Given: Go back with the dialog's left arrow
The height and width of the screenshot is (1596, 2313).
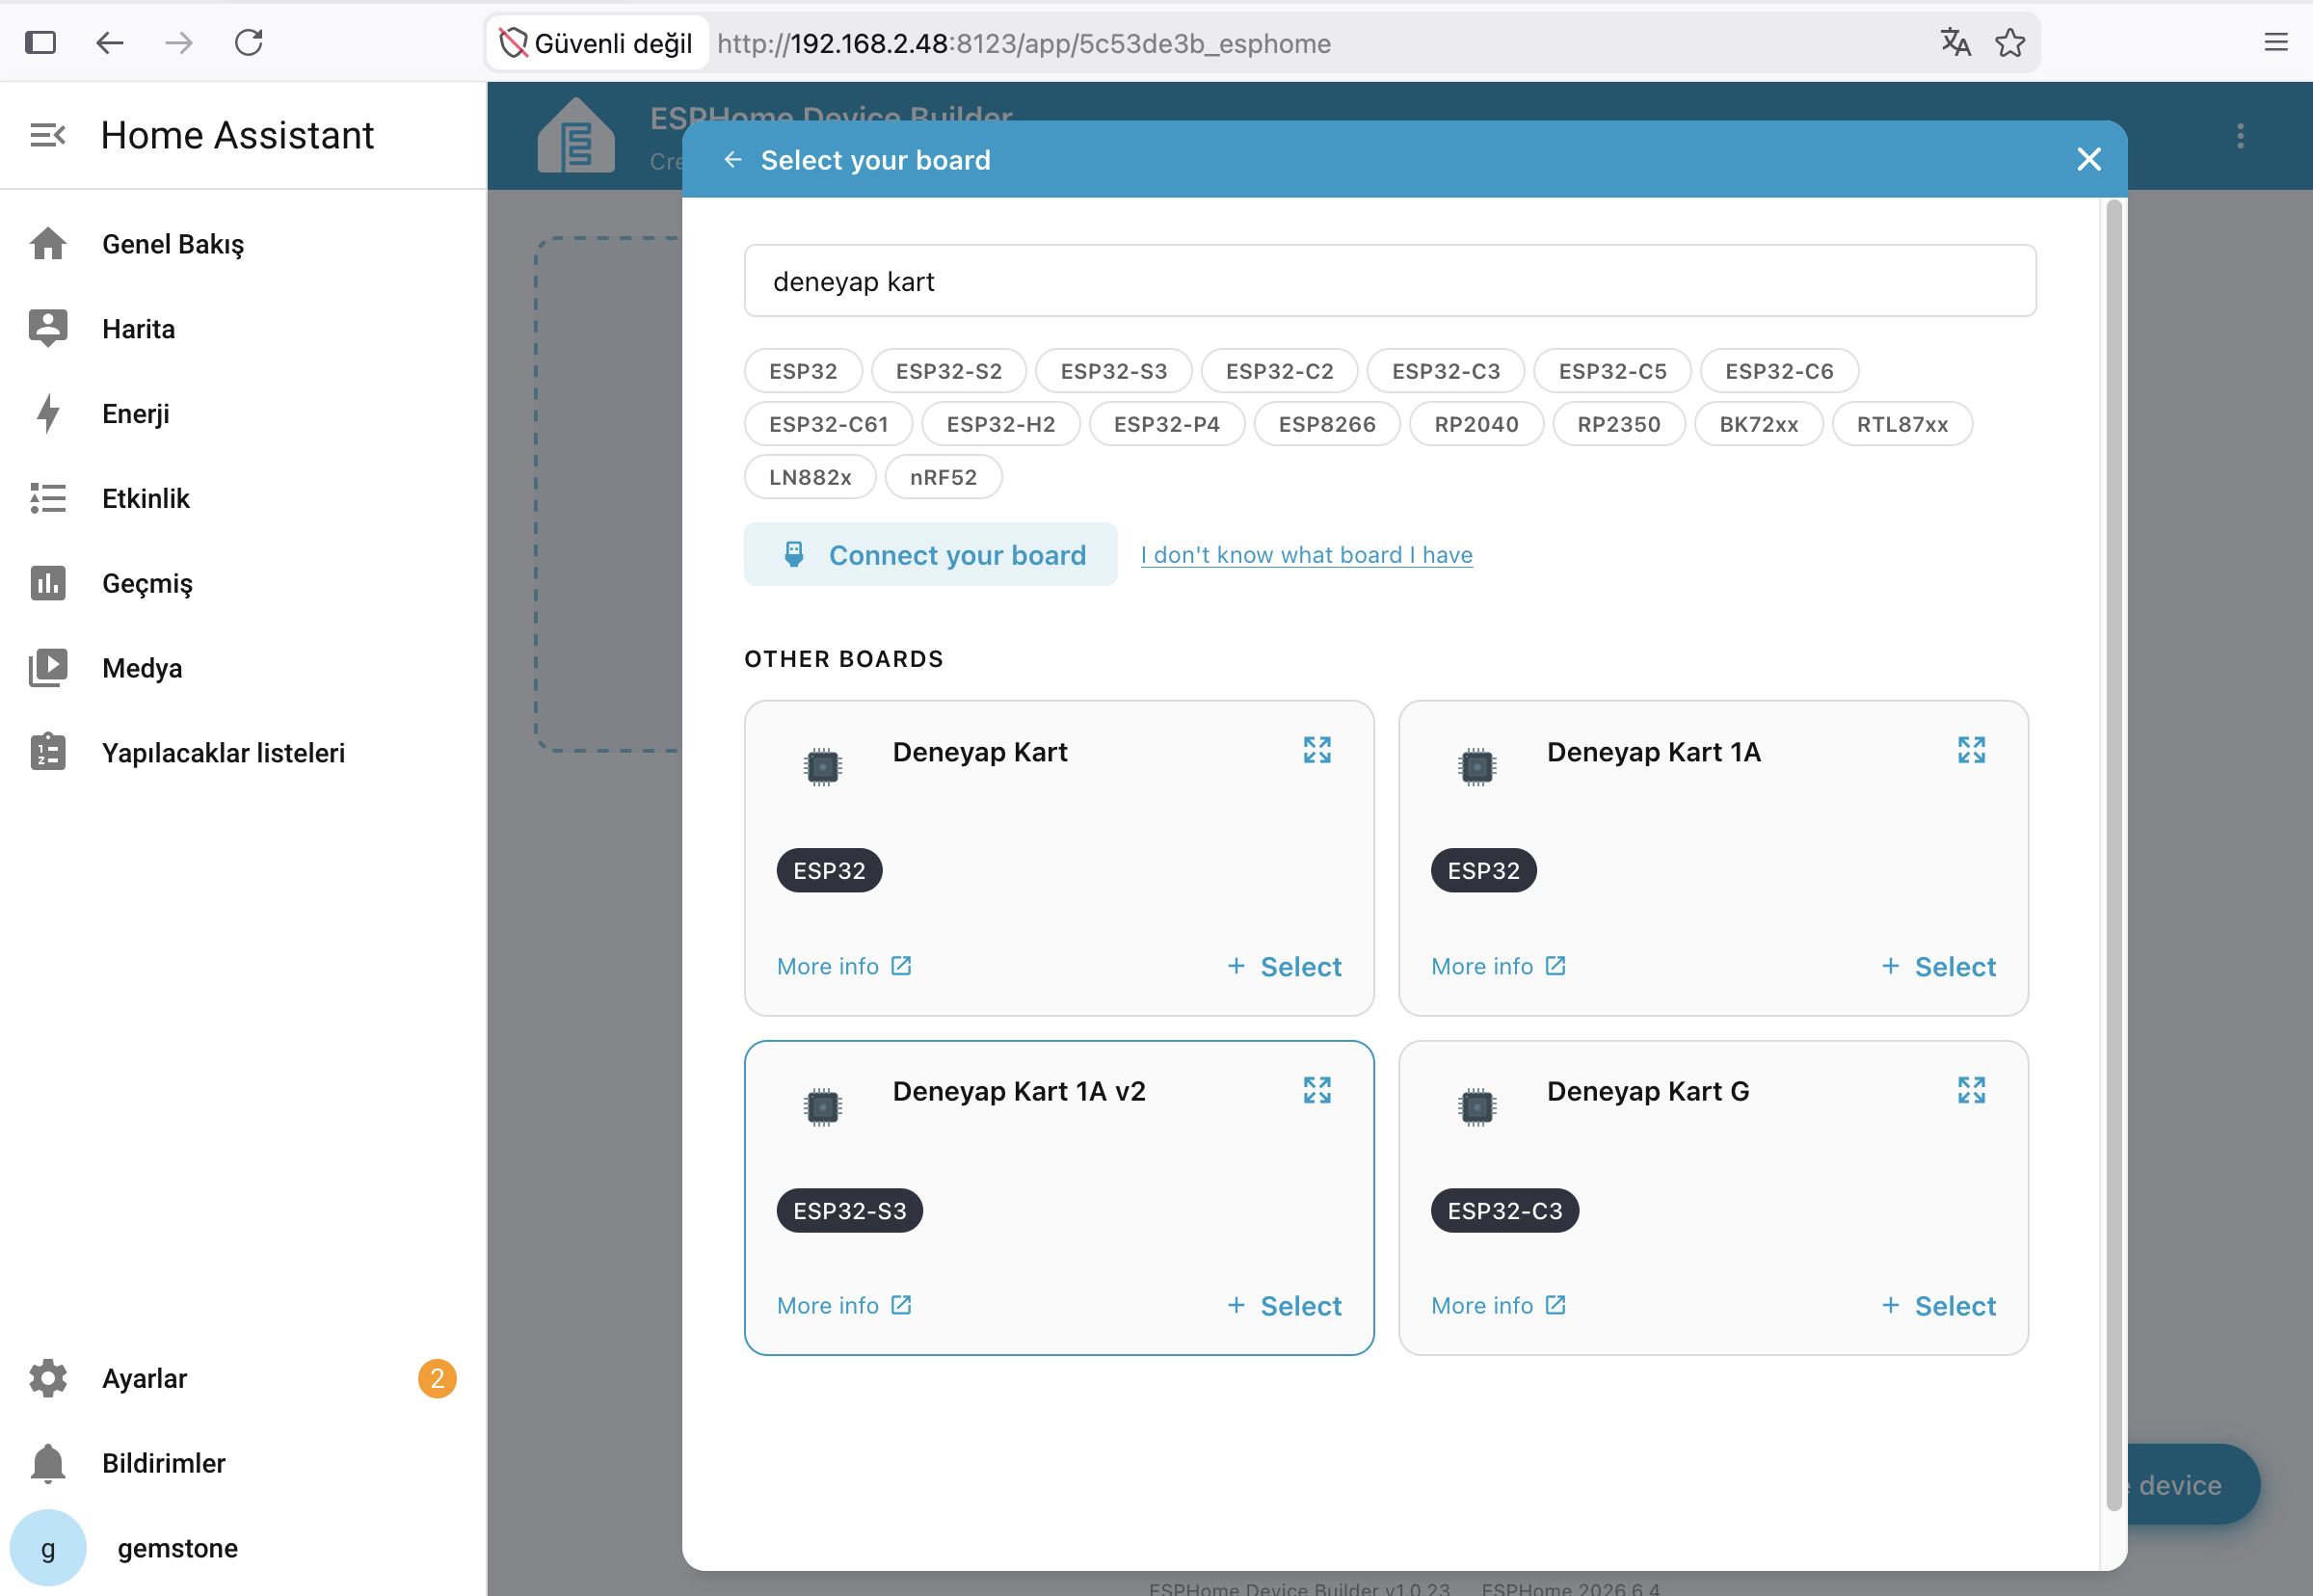Looking at the screenshot, I should click(x=733, y=160).
